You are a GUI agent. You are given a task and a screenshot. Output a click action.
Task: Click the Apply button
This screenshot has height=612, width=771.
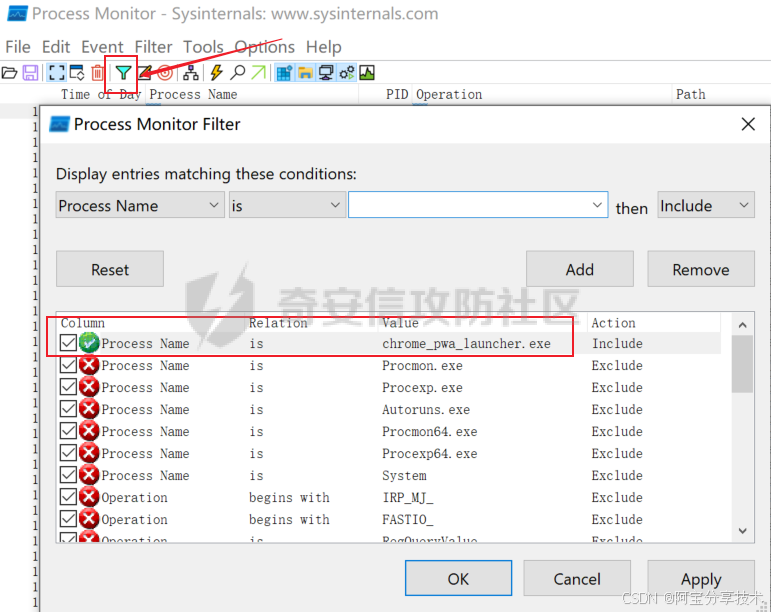[x=701, y=578]
